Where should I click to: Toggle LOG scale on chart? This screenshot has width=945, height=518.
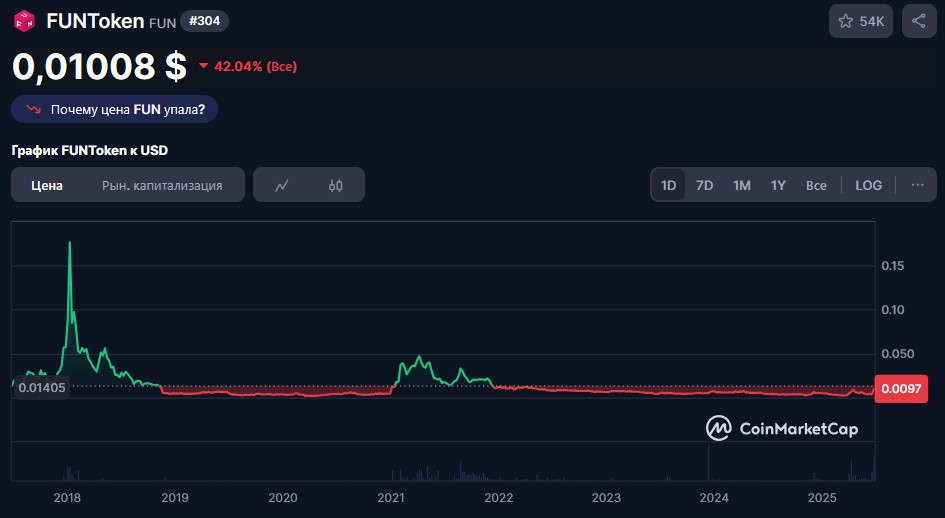(868, 185)
